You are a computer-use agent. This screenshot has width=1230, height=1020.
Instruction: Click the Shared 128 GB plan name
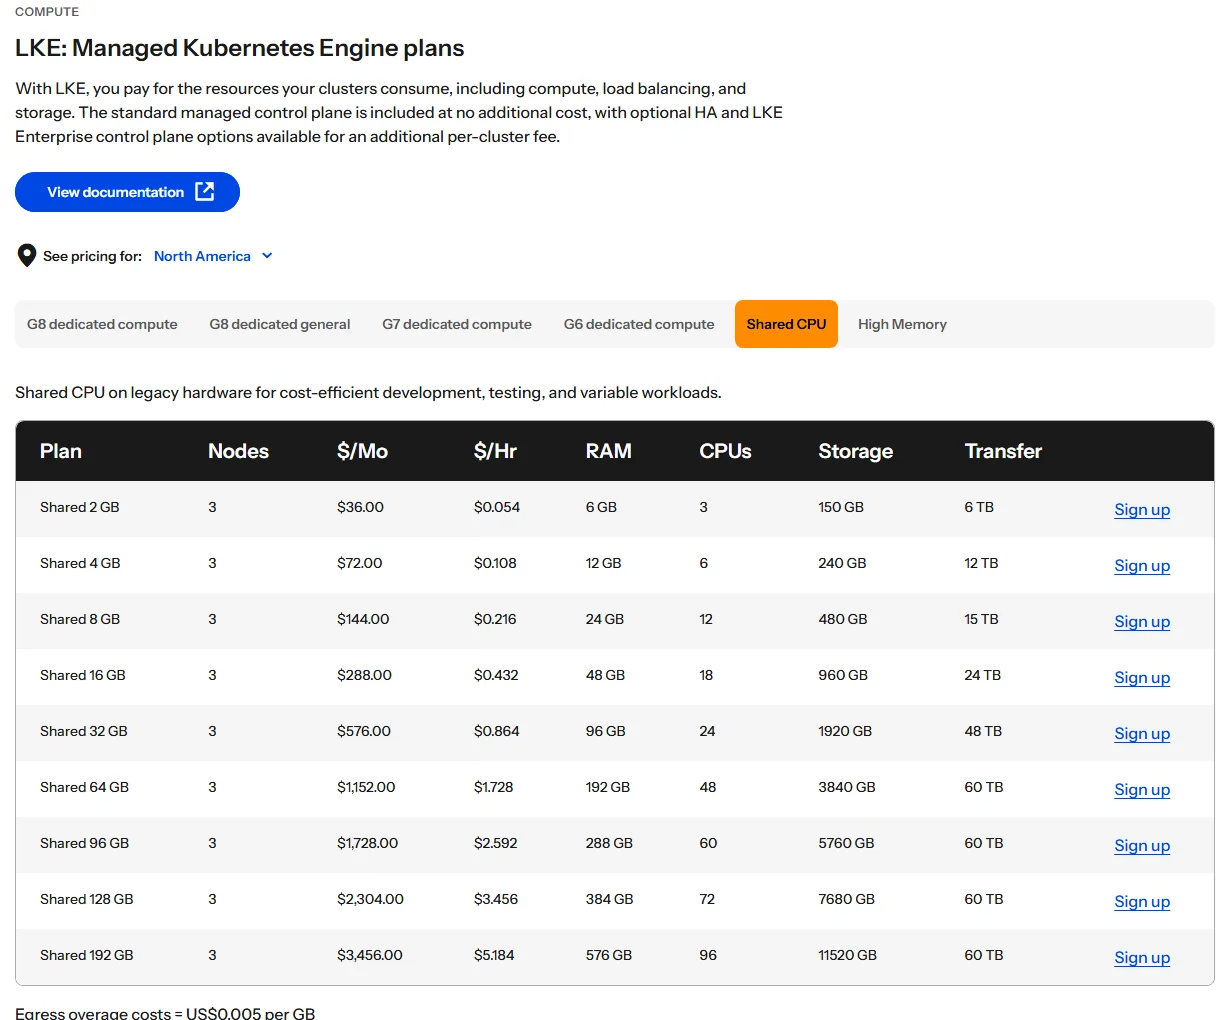[87, 899]
